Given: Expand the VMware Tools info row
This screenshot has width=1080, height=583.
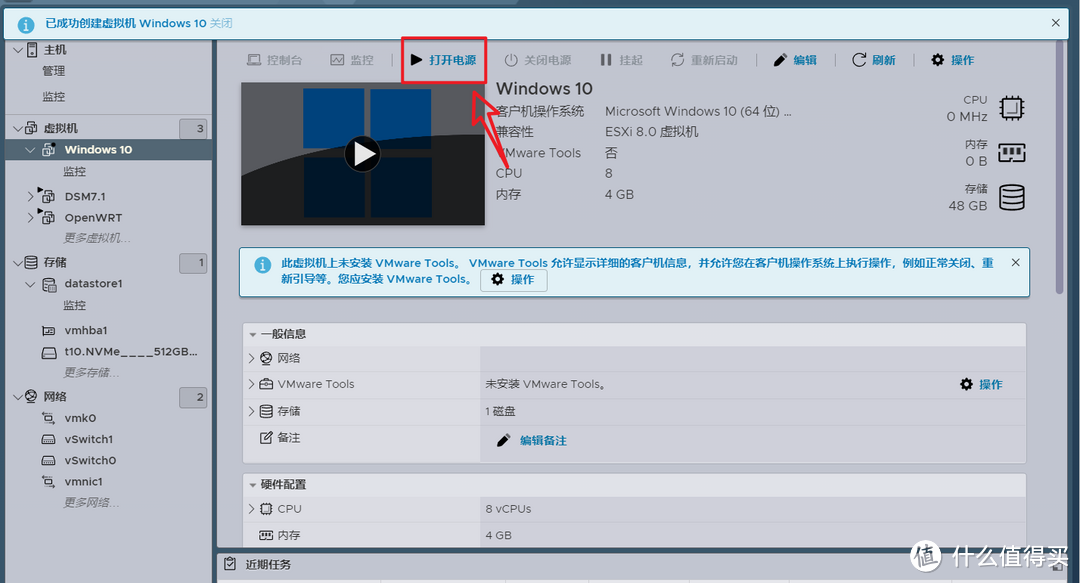Looking at the screenshot, I should [251, 384].
